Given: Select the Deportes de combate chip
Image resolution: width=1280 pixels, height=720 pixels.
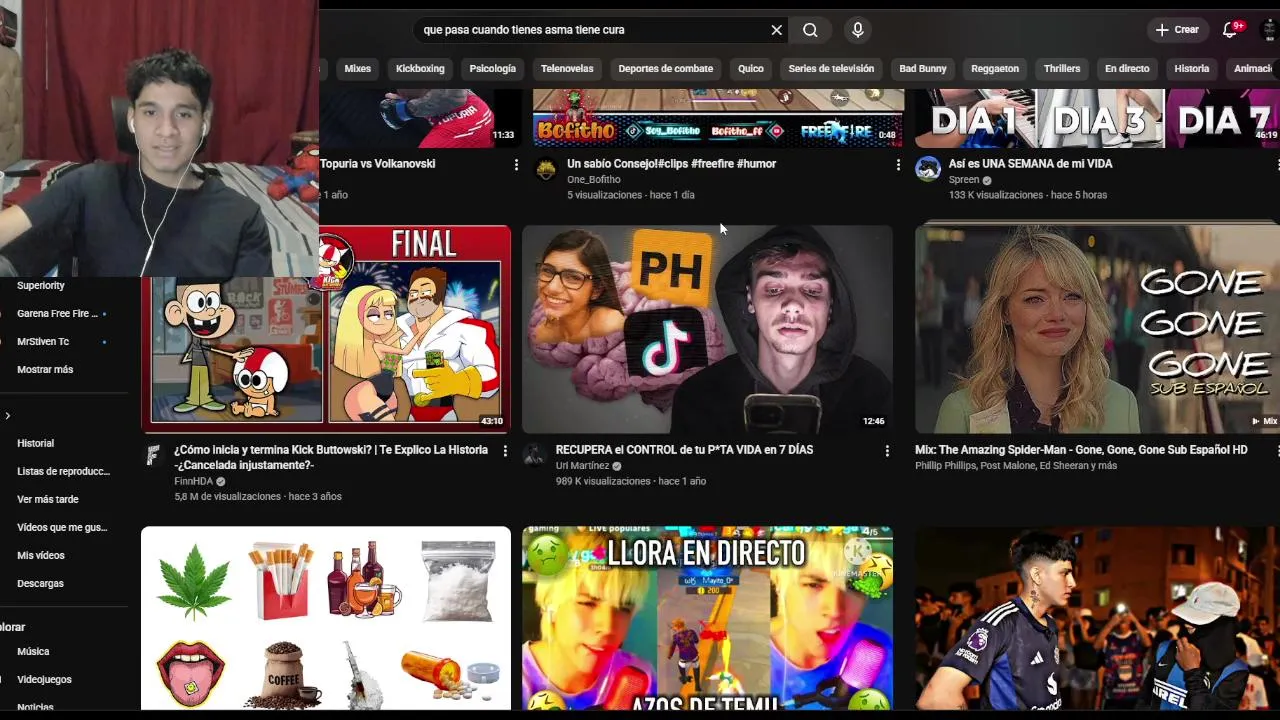Looking at the screenshot, I should coord(665,69).
